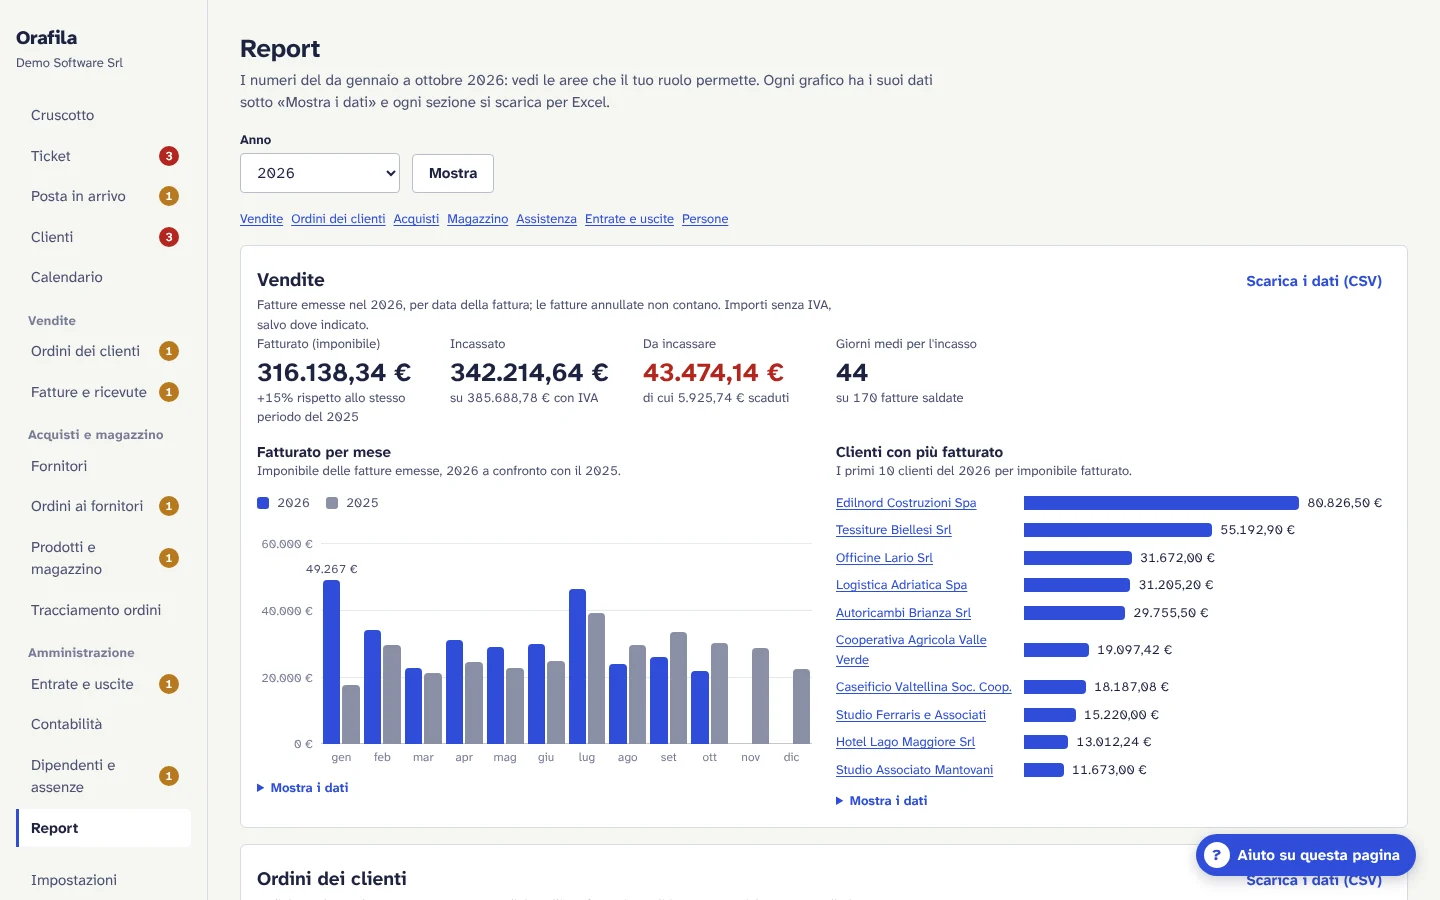Jump to Acquisti section link
The width and height of the screenshot is (1440, 900).
pos(416,219)
